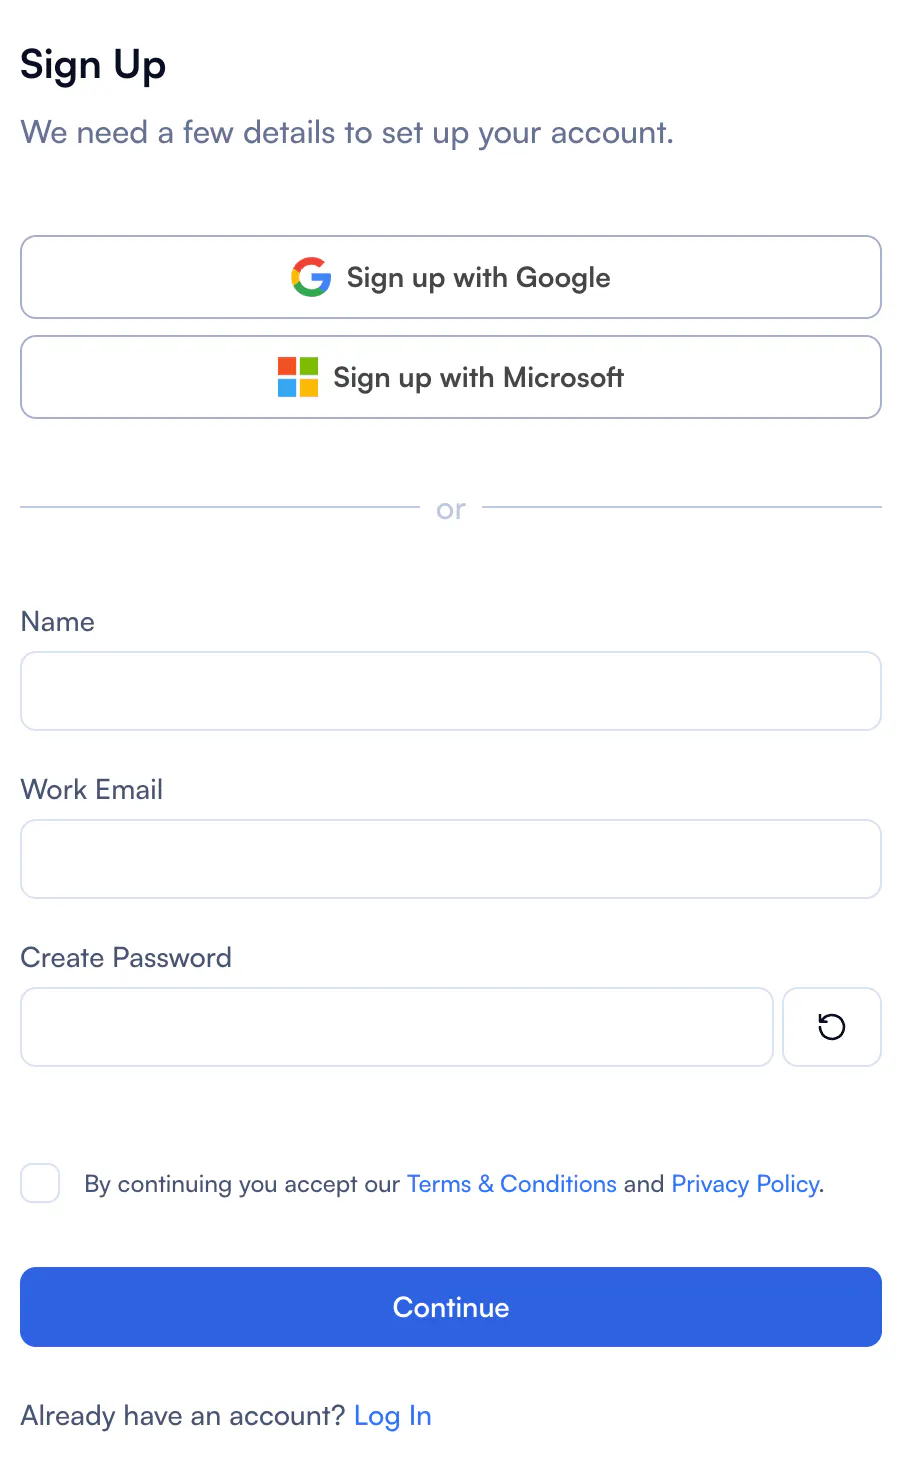Click into the Work Email field
Viewport: 922px width, 1462px height.
450,859
